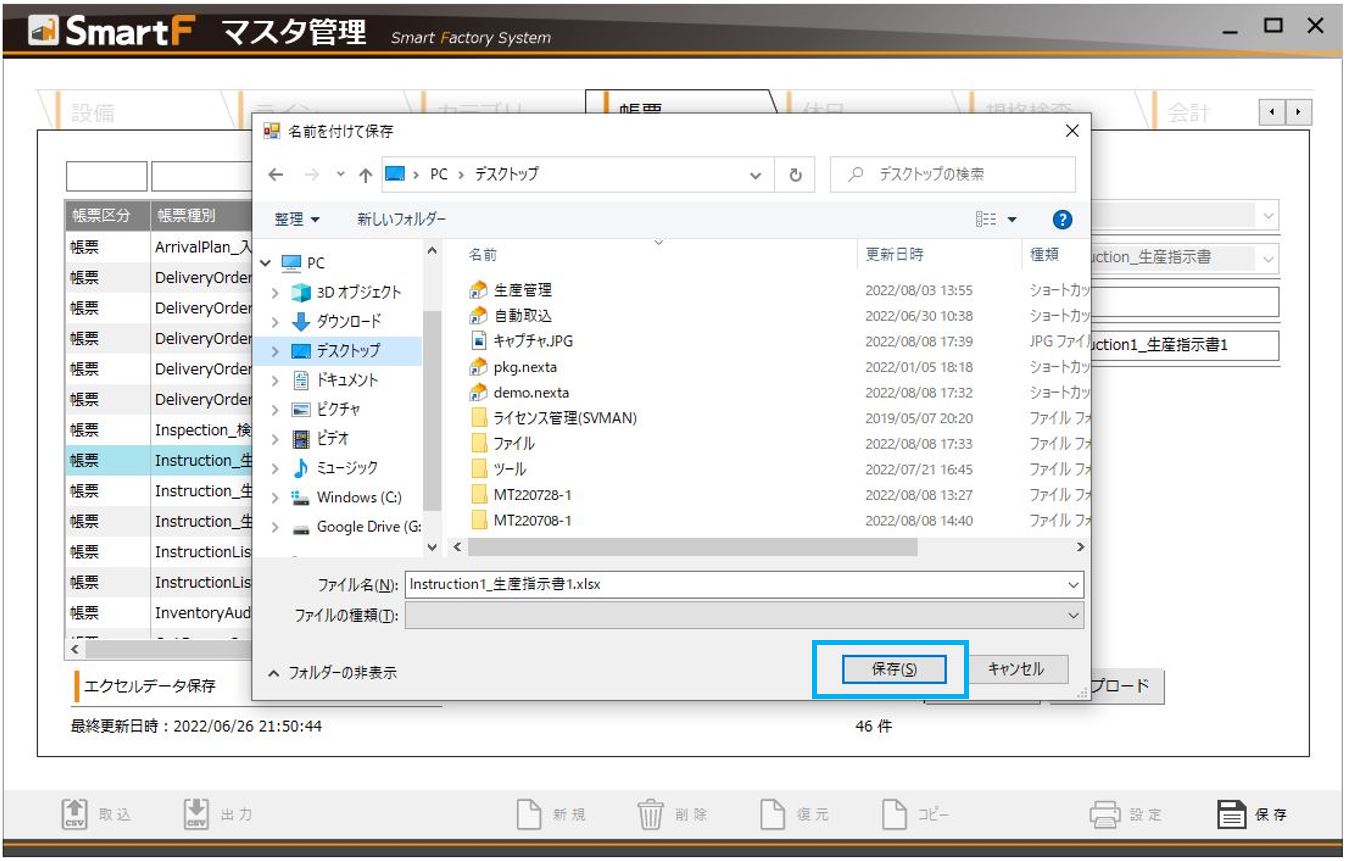This screenshot has height=861, width=1348.
Task: Open the 整理 dropdown menu
Action: pos(294,219)
